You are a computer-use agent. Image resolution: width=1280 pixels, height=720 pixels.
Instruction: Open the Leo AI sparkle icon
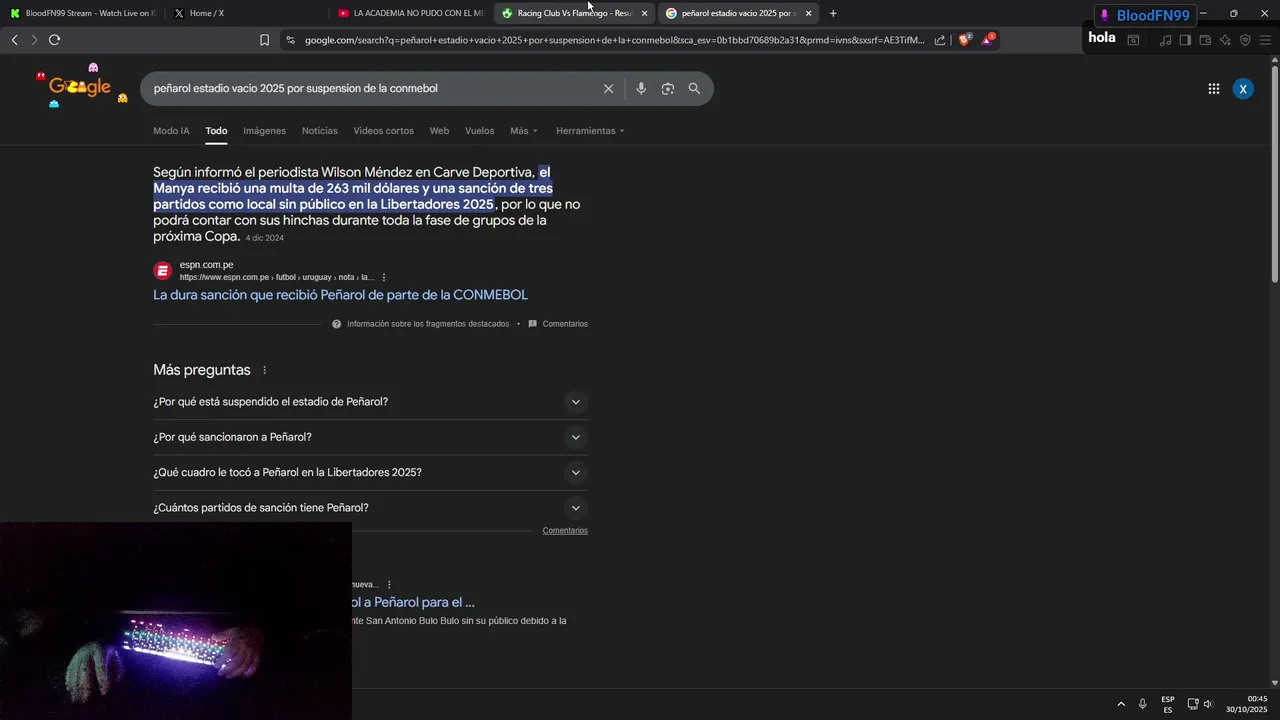(1225, 40)
